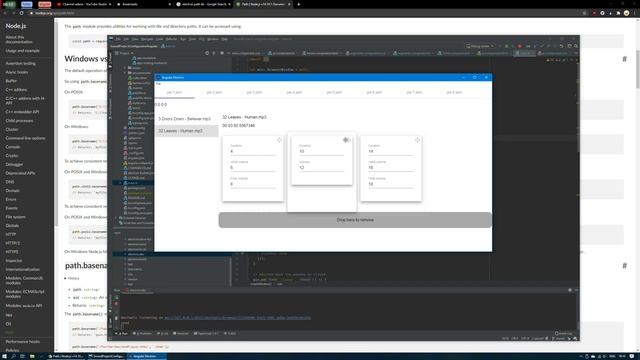
Task: Select 32 Leaves - Human.mp3 list item
Action: click(x=187, y=131)
